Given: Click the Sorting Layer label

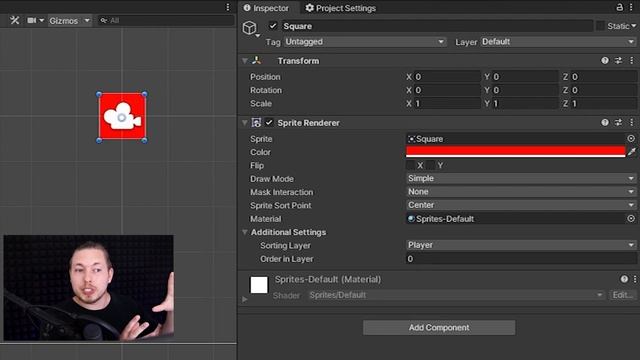Looking at the screenshot, I should [285, 245].
